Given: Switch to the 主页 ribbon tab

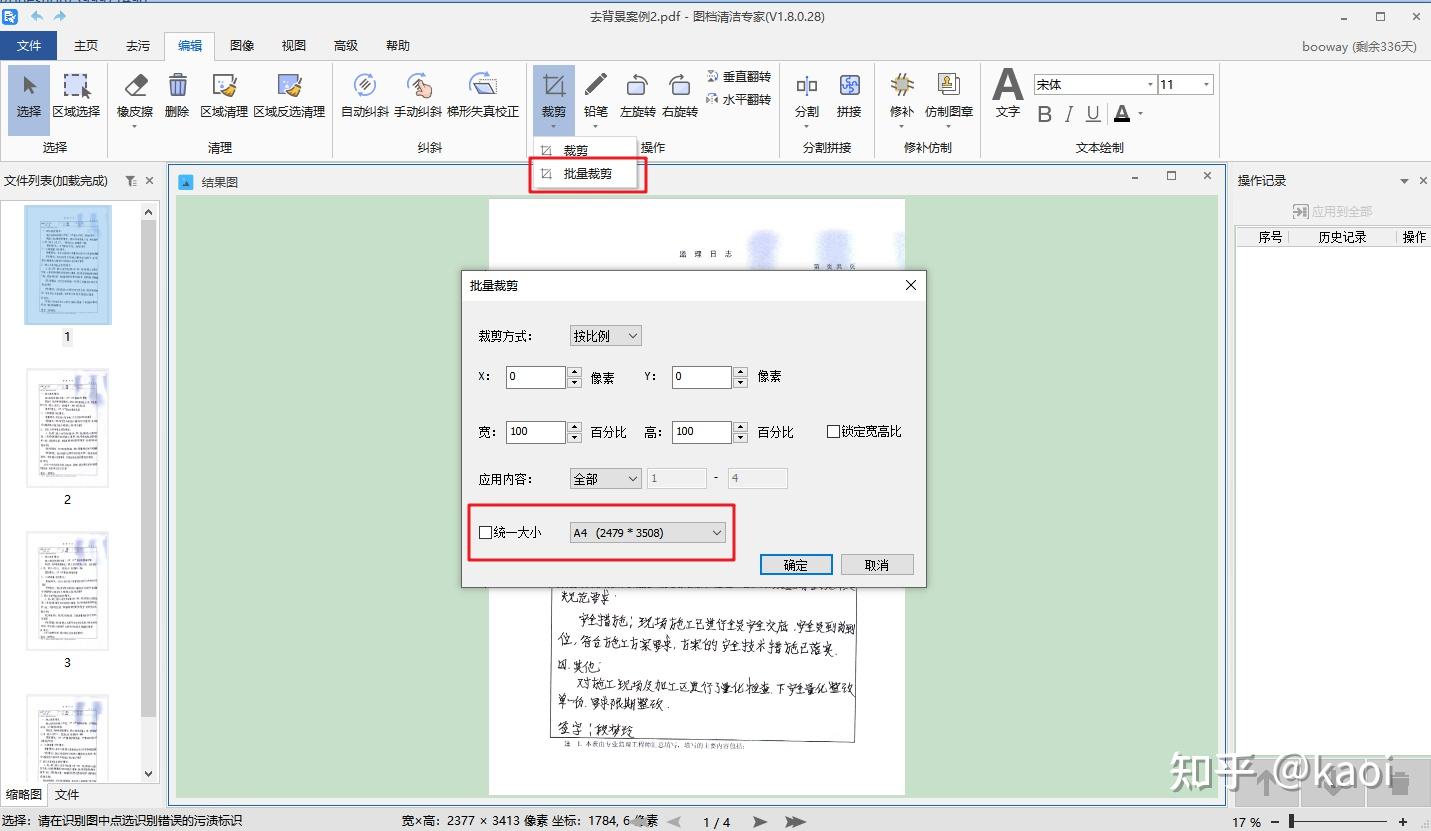Looking at the screenshot, I should [86, 46].
